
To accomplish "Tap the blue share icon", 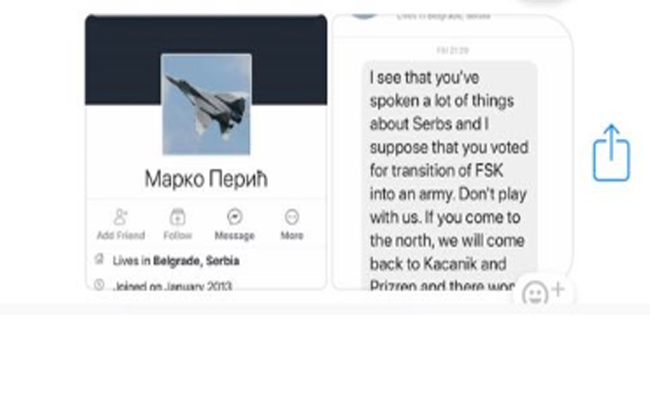I will pyautogui.click(x=611, y=153).
